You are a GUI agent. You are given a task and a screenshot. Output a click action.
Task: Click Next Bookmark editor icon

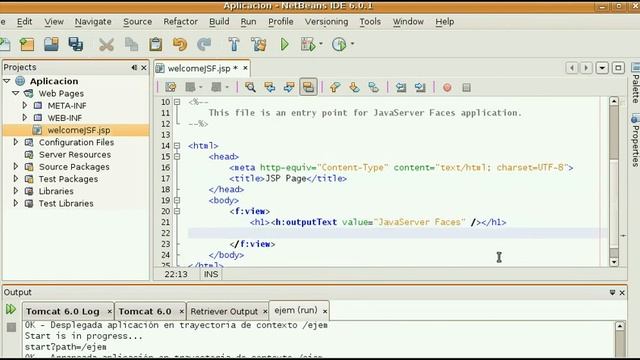pos(354,87)
